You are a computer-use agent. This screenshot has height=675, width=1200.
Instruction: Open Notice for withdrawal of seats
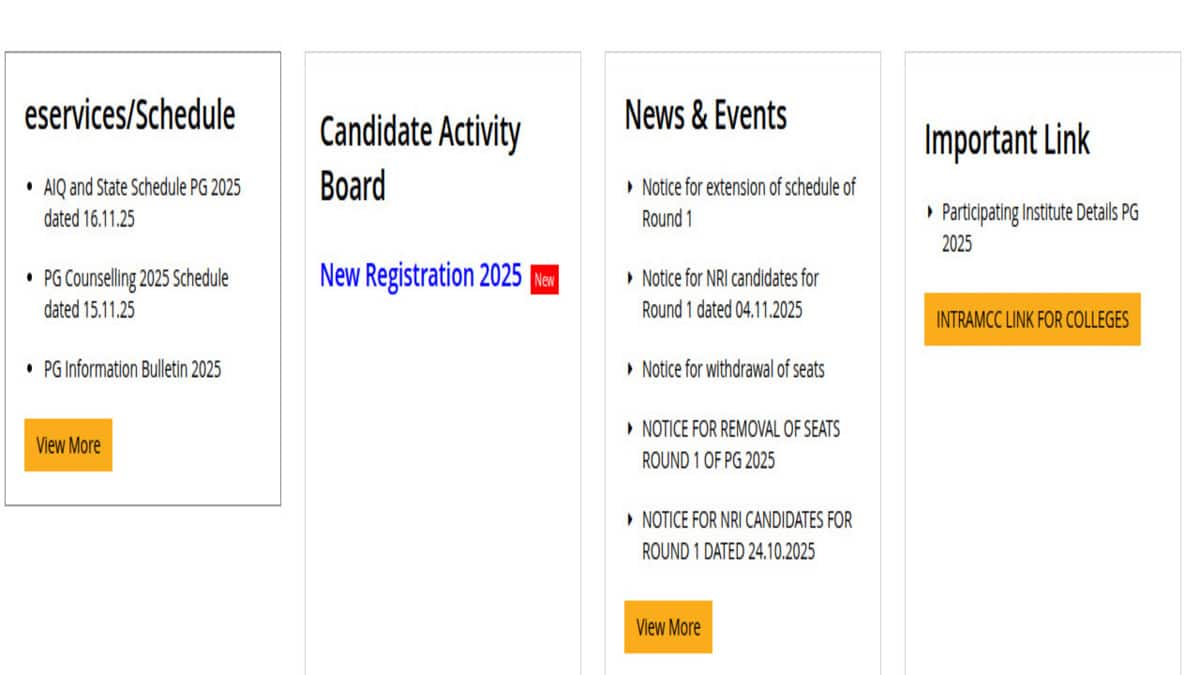coord(733,369)
